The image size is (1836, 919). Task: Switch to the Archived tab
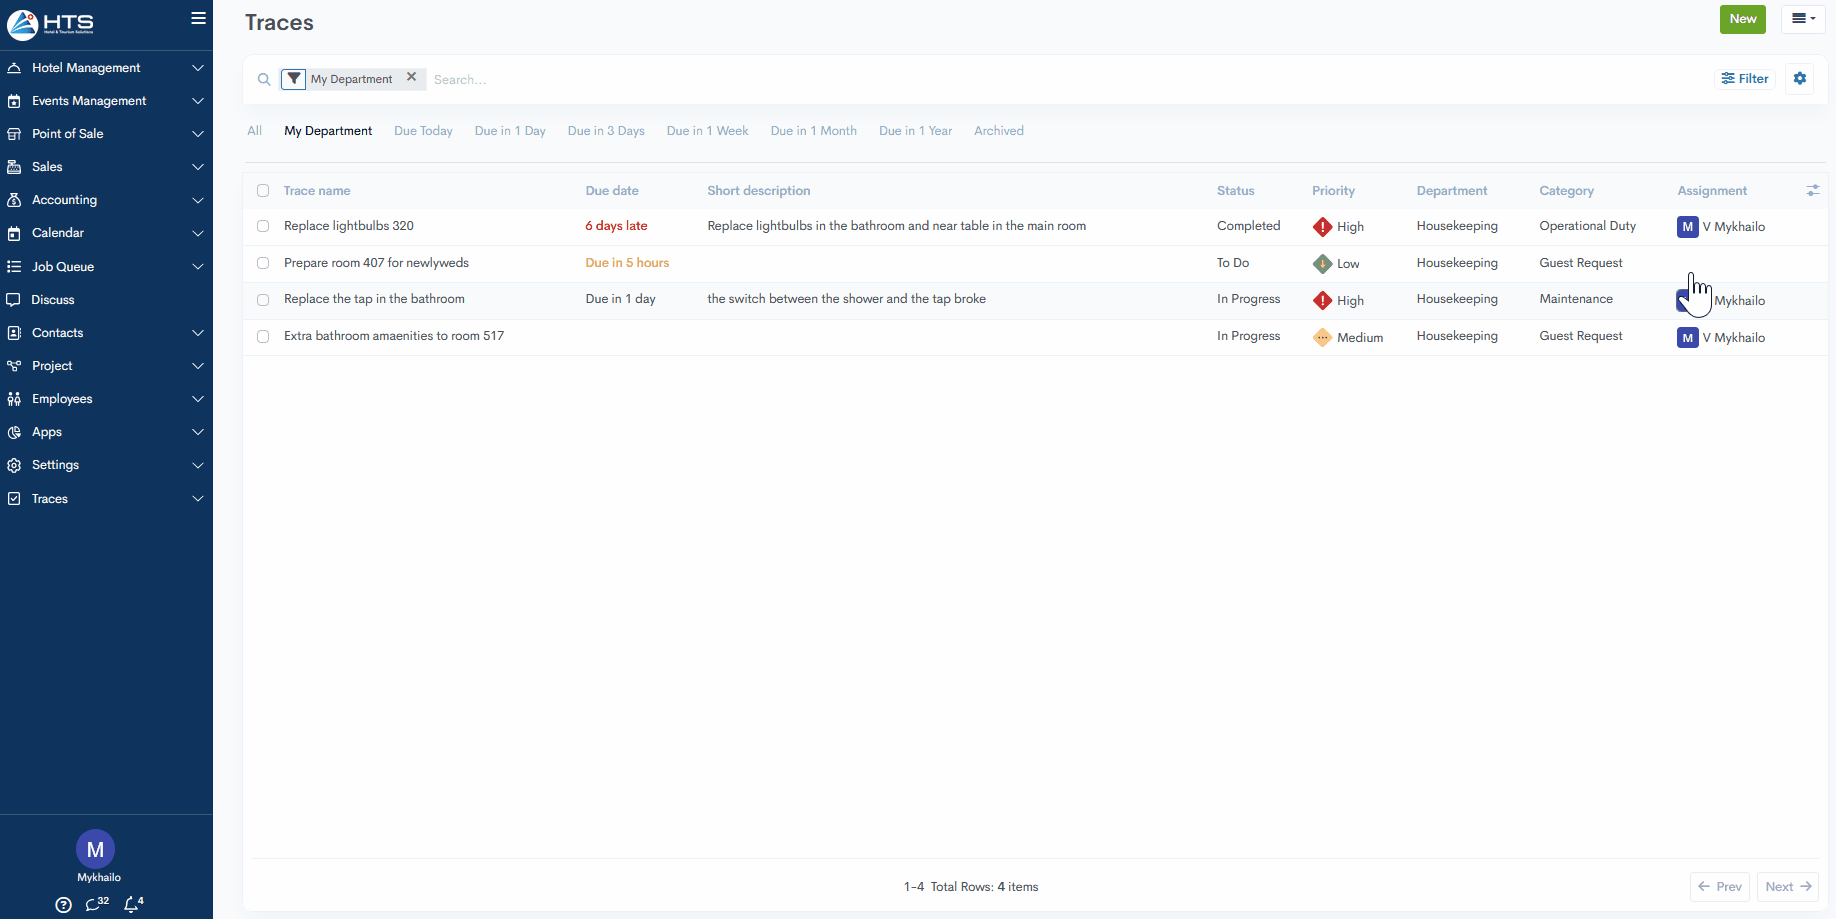pyautogui.click(x=998, y=131)
